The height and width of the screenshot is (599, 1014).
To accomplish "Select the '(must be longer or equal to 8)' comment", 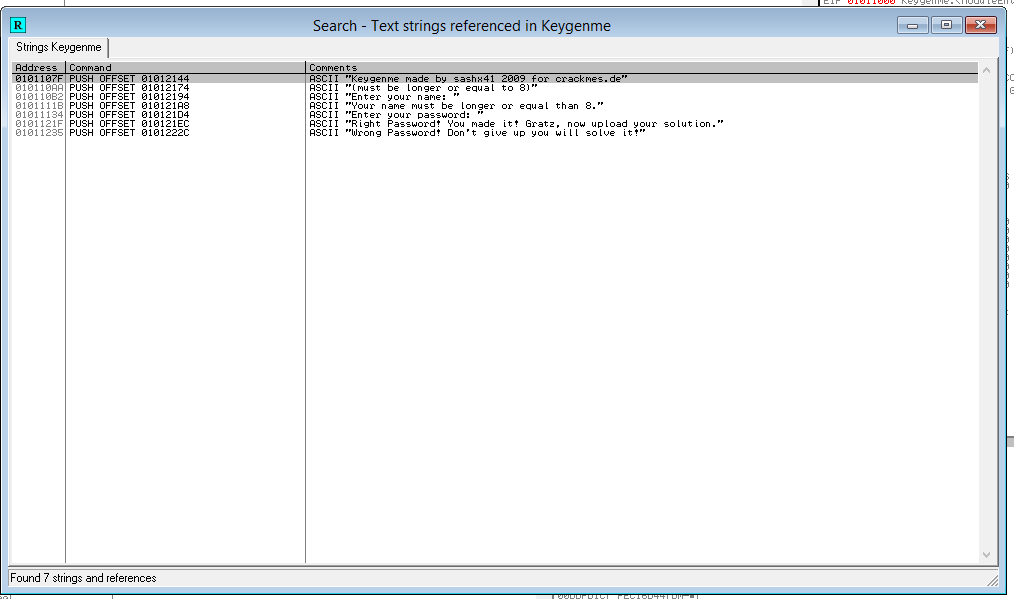I will coord(424,88).
